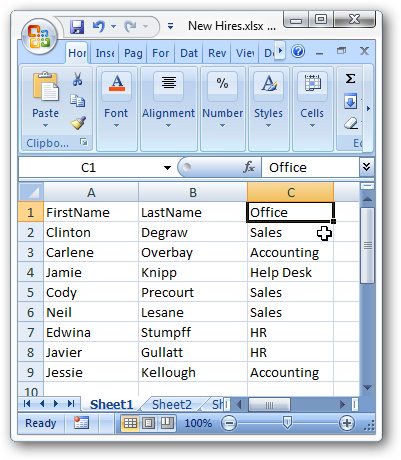Customize Quick Access Toolbar dropdown

pos(170,26)
